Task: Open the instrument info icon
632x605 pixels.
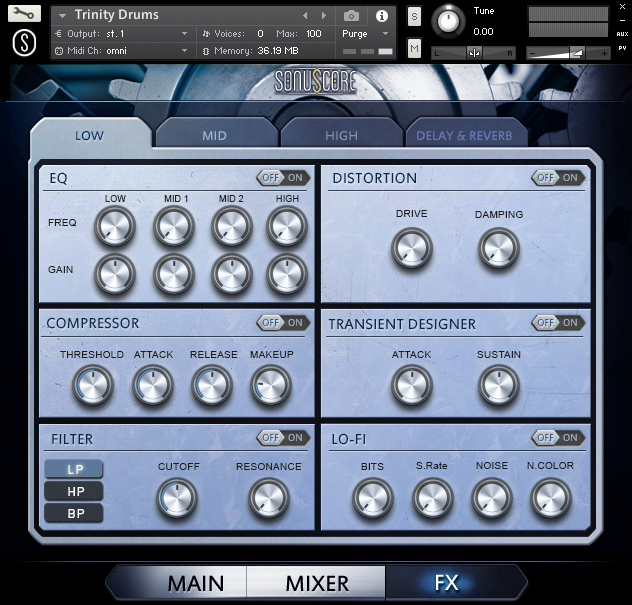Action: tap(381, 16)
